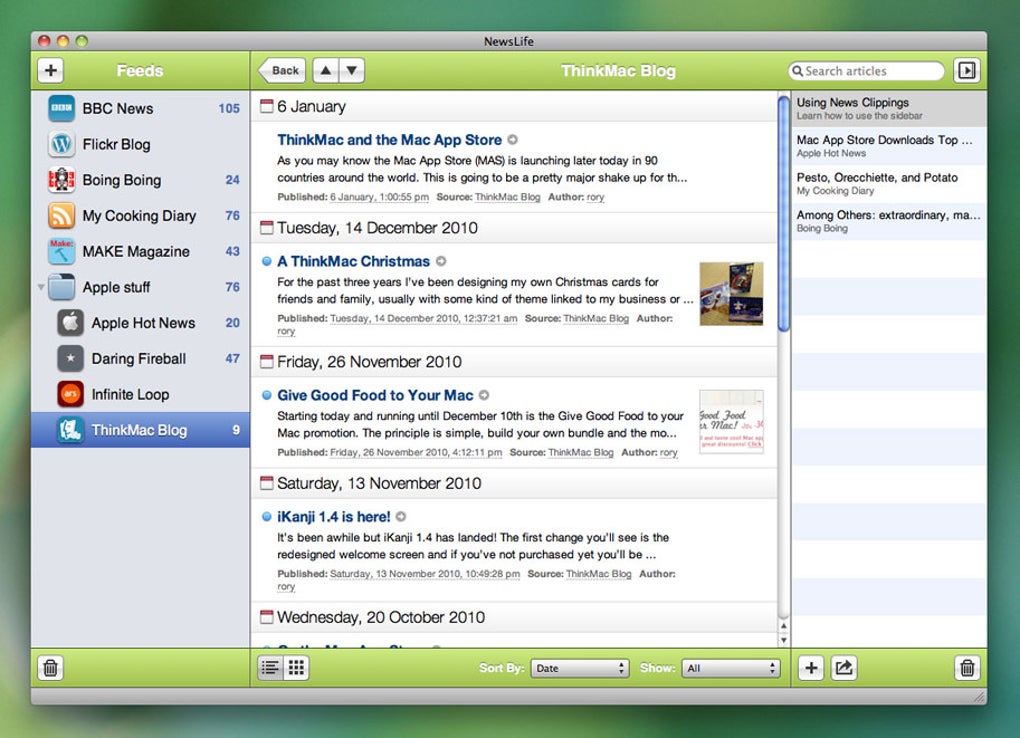Add a new clipping with plus button
1020x738 pixels.
pos(811,668)
